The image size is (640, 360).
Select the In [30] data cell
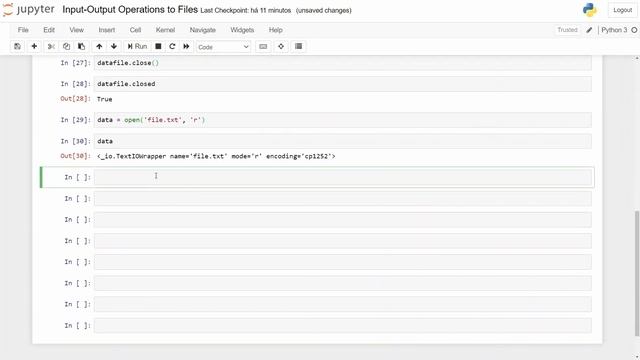point(342,141)
